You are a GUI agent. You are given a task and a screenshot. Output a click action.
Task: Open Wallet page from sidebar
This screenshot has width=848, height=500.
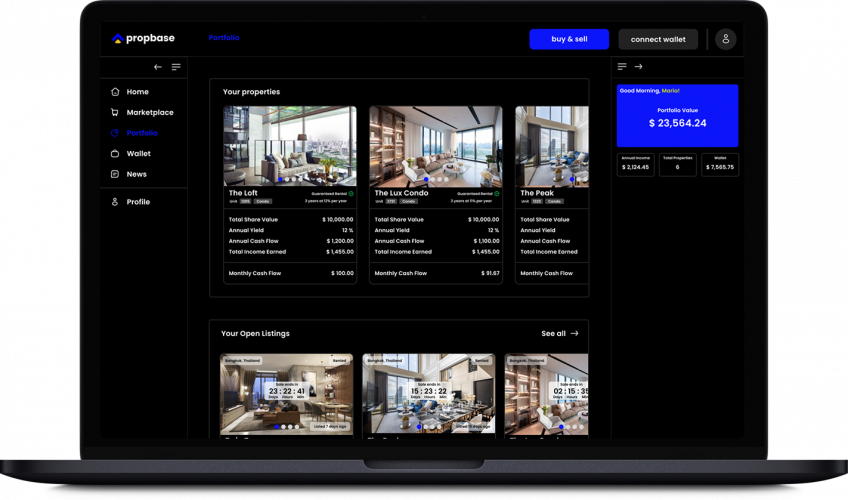[138, 154]
